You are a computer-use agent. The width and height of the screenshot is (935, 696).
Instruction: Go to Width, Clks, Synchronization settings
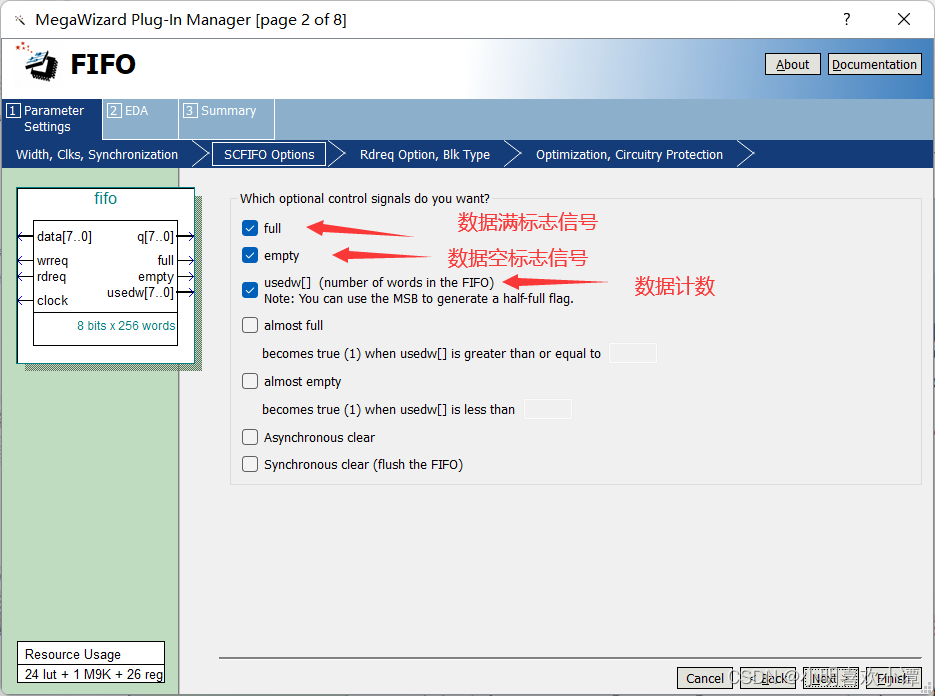point(96,154)
